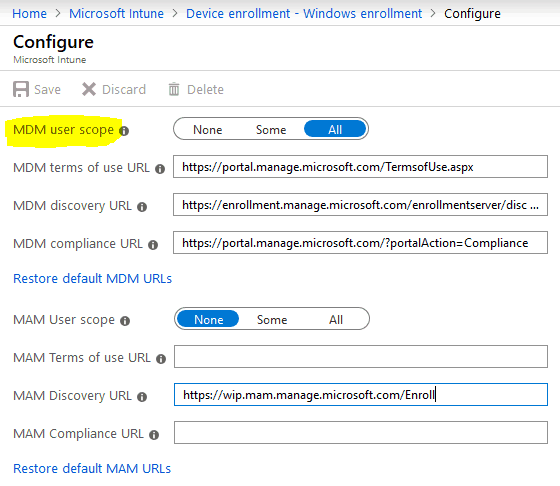Click the MAM Compliance URL label

pos(78,434)
